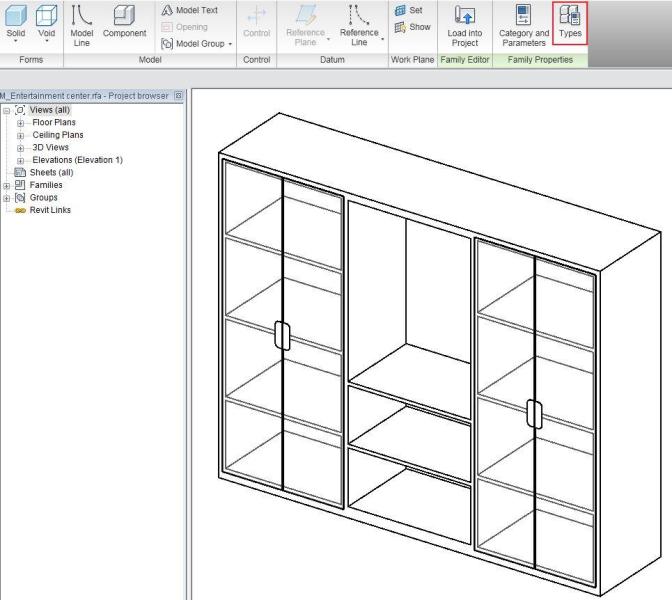Image resolution: width=672 pixels, height=600 pixels.
Task: Select the Reference Line tool
Action: tap(359, 25)
